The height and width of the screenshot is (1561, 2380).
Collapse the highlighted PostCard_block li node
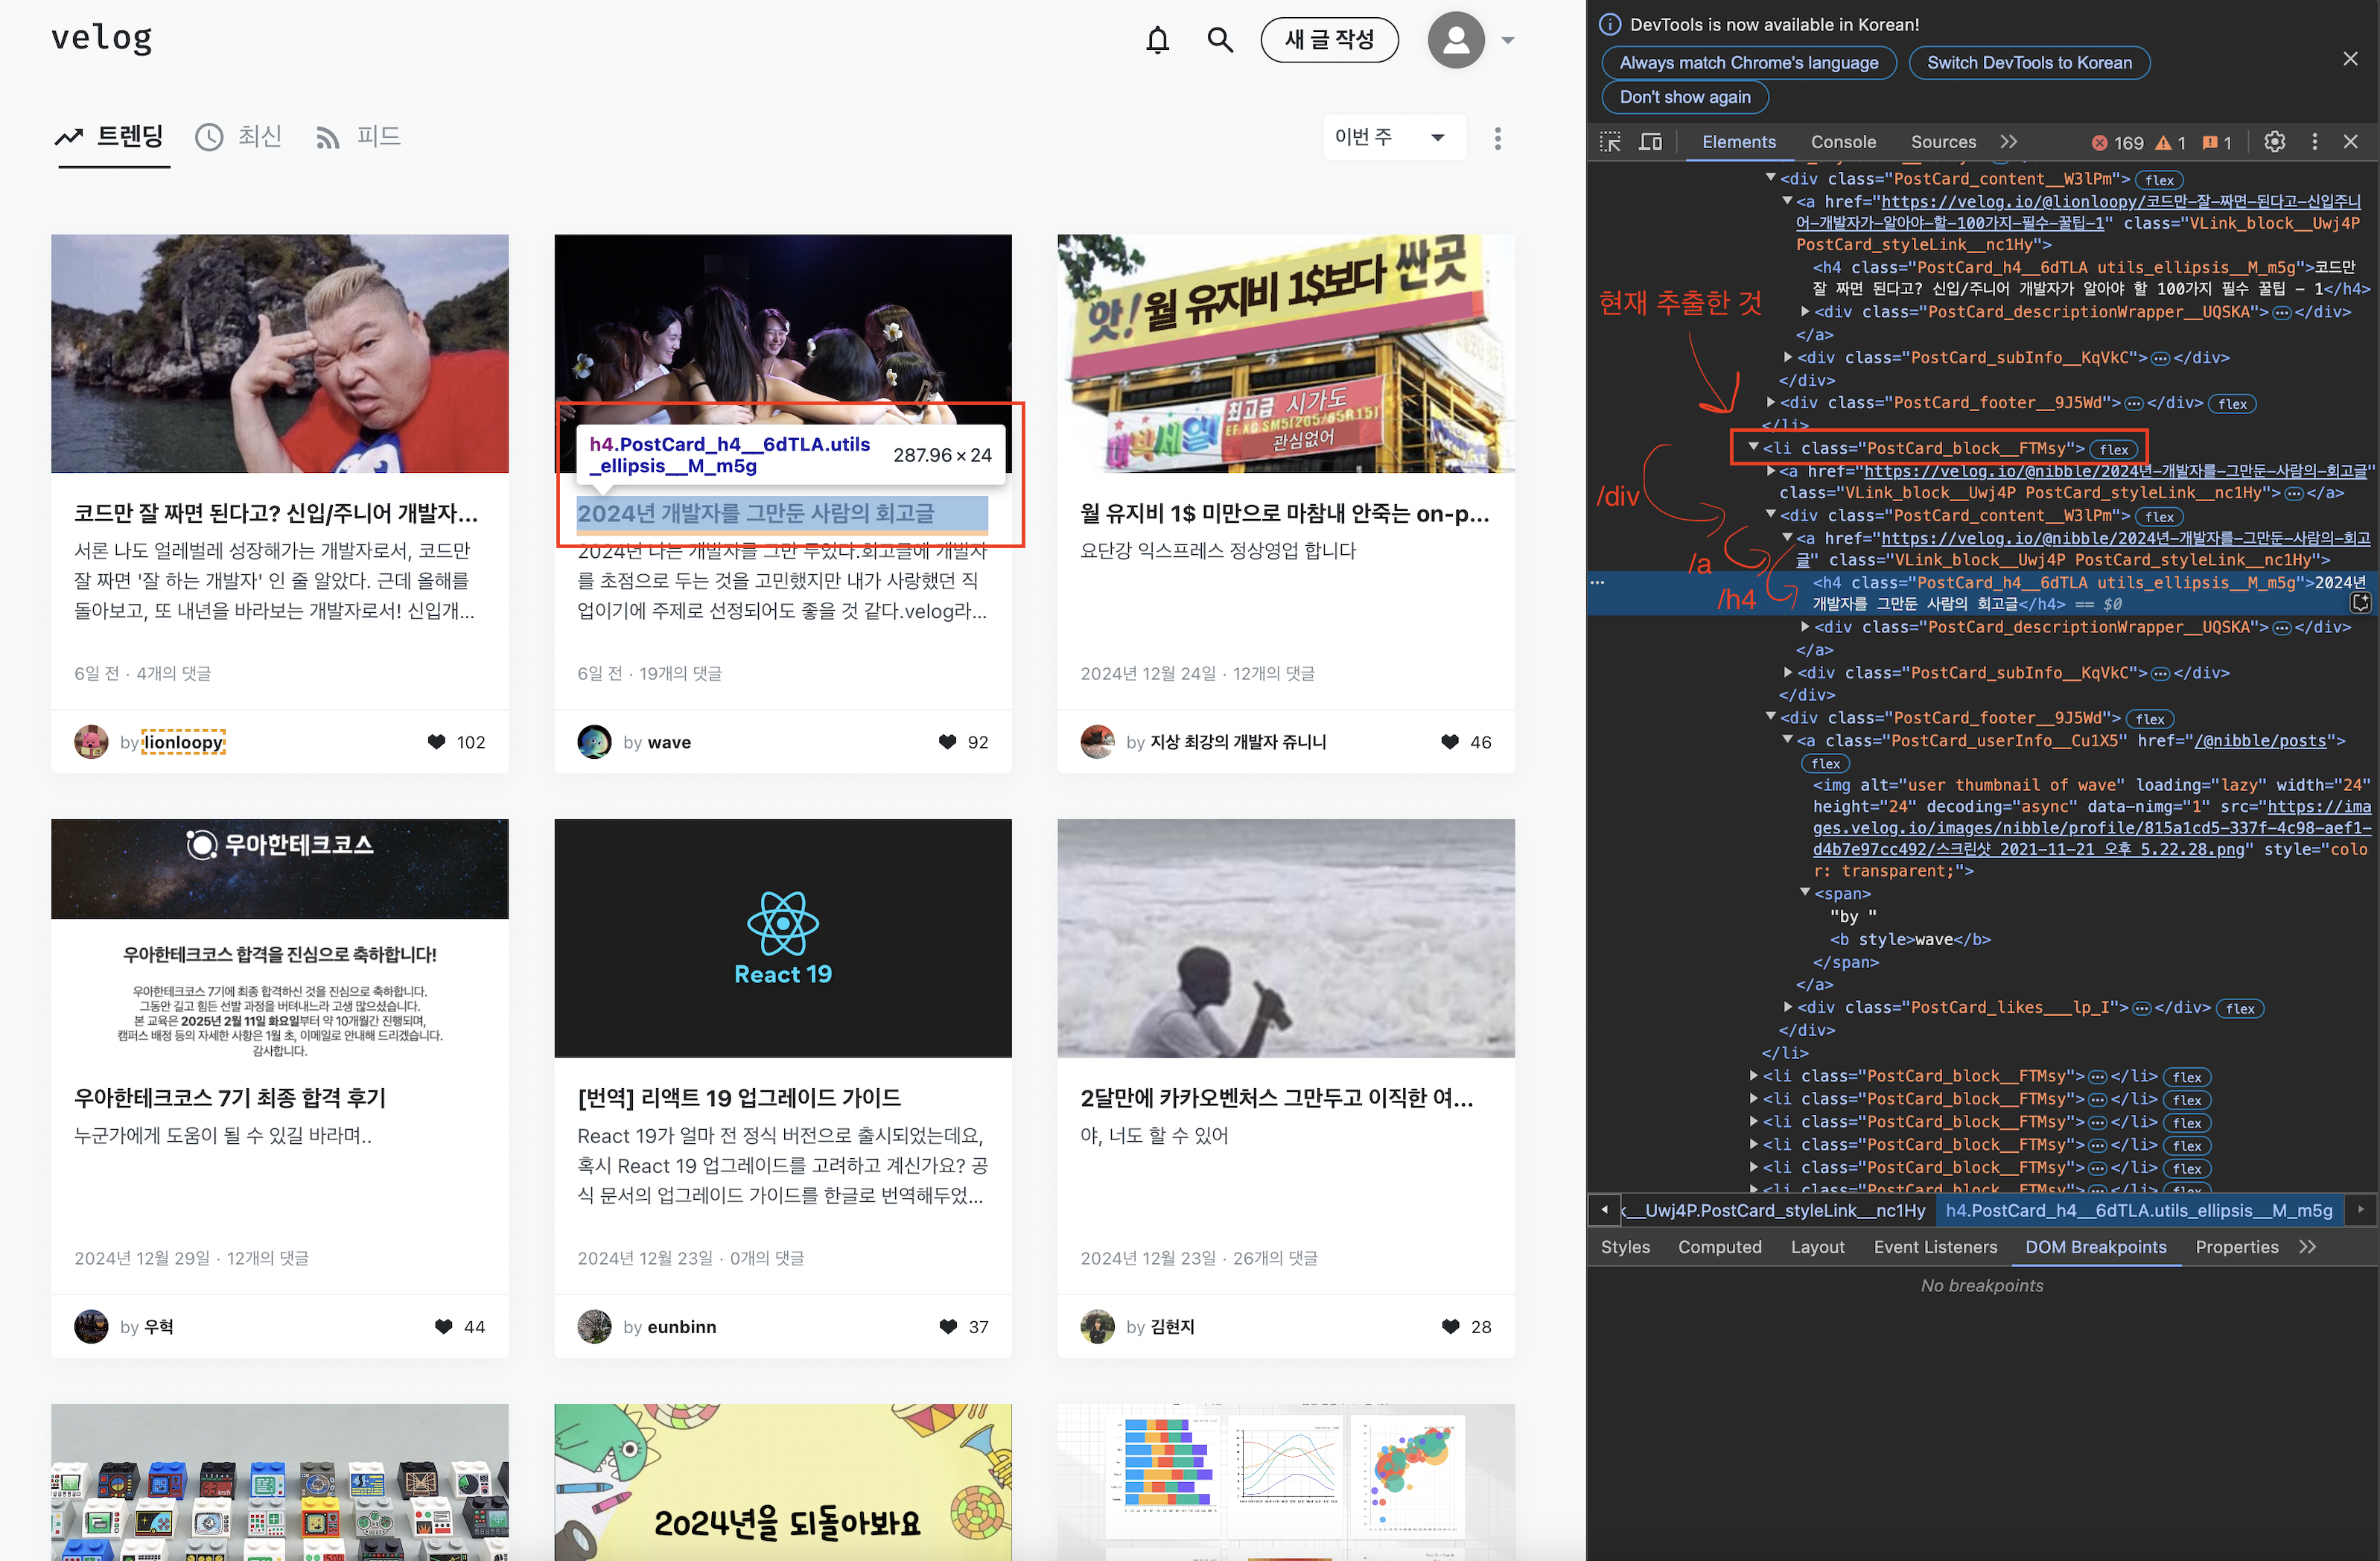click(x=1753, y=448)
